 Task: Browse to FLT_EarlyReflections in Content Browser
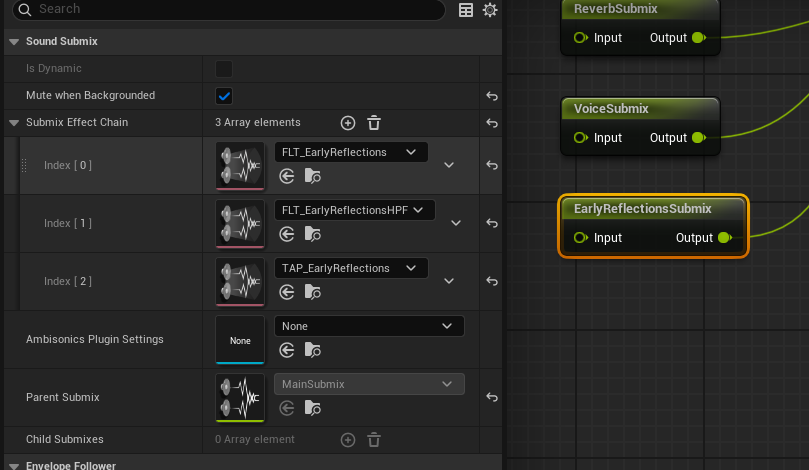pos(313,176)
